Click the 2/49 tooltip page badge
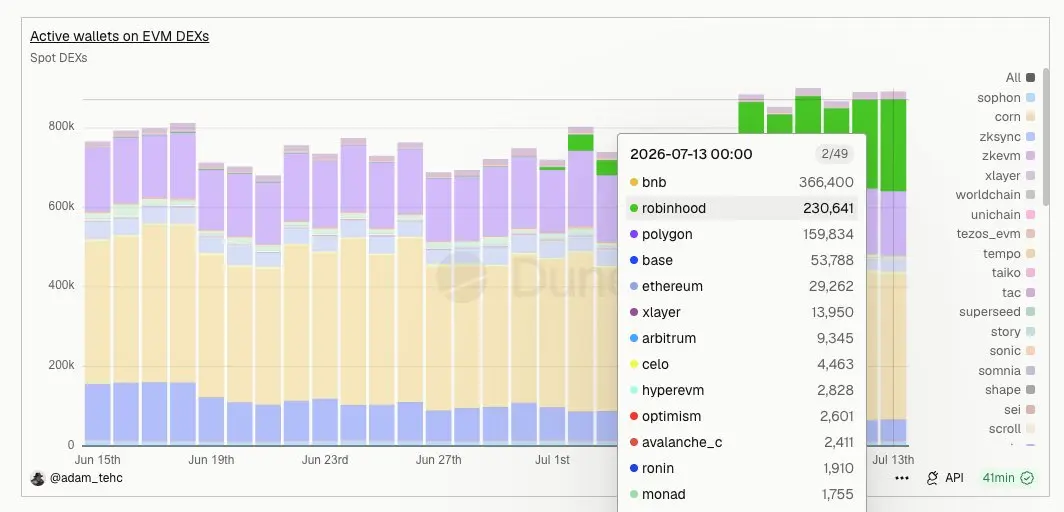1064x512 pixels. pyautogui.click(x=835, y=154)
